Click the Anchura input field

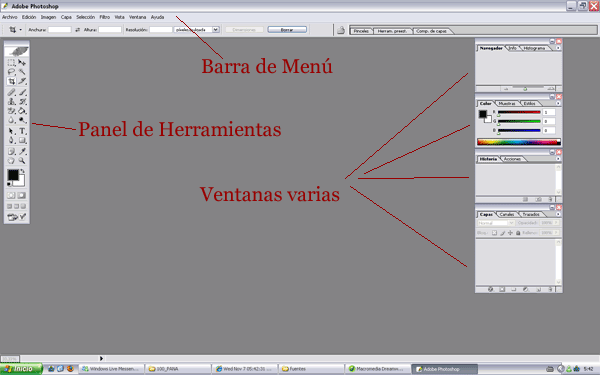coord(60,29)
